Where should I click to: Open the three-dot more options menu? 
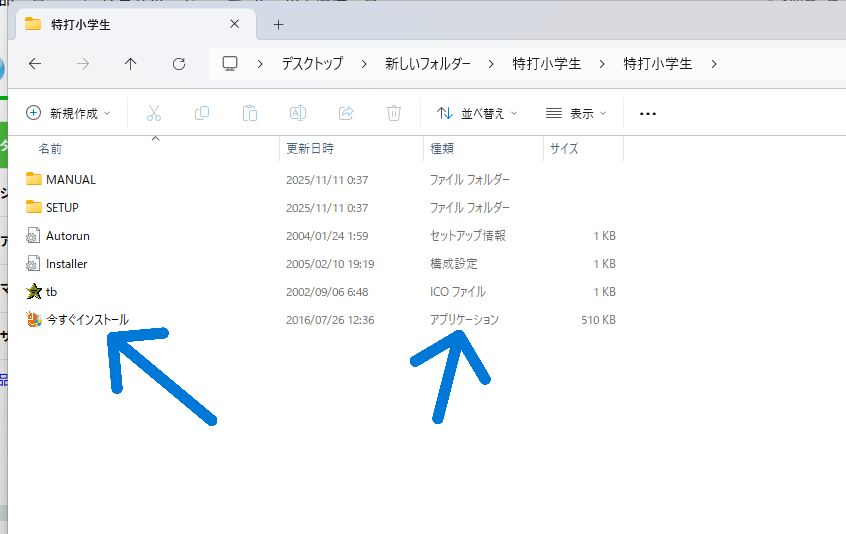pyautogui.click(x=647, y=113)
